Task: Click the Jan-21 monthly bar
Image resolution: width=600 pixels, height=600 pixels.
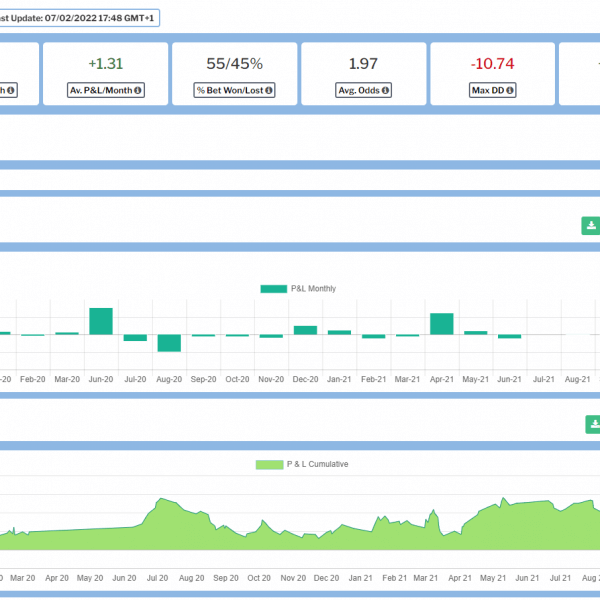Action: (x=339, y=333)
